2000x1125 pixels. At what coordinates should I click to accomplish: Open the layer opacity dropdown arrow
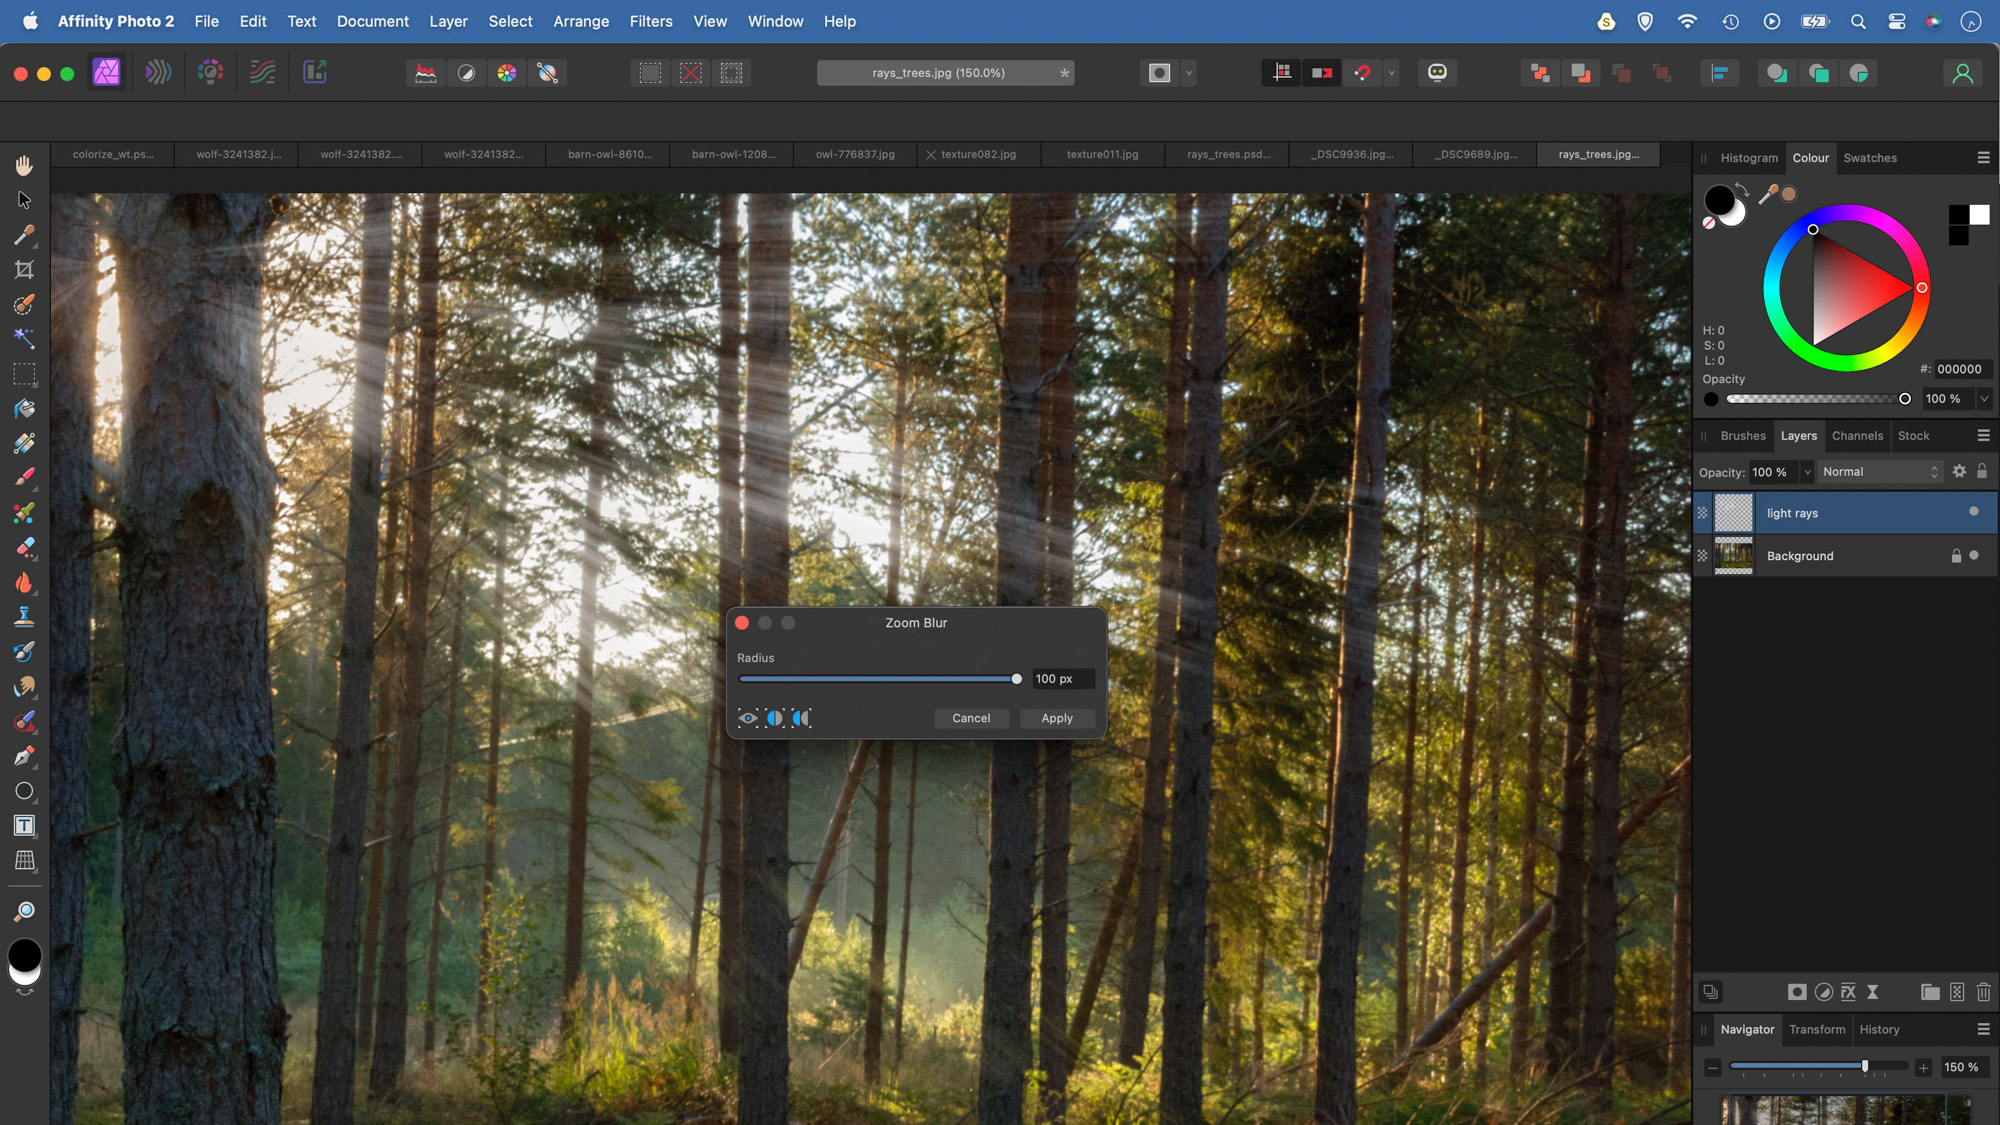coord(1807,472)
